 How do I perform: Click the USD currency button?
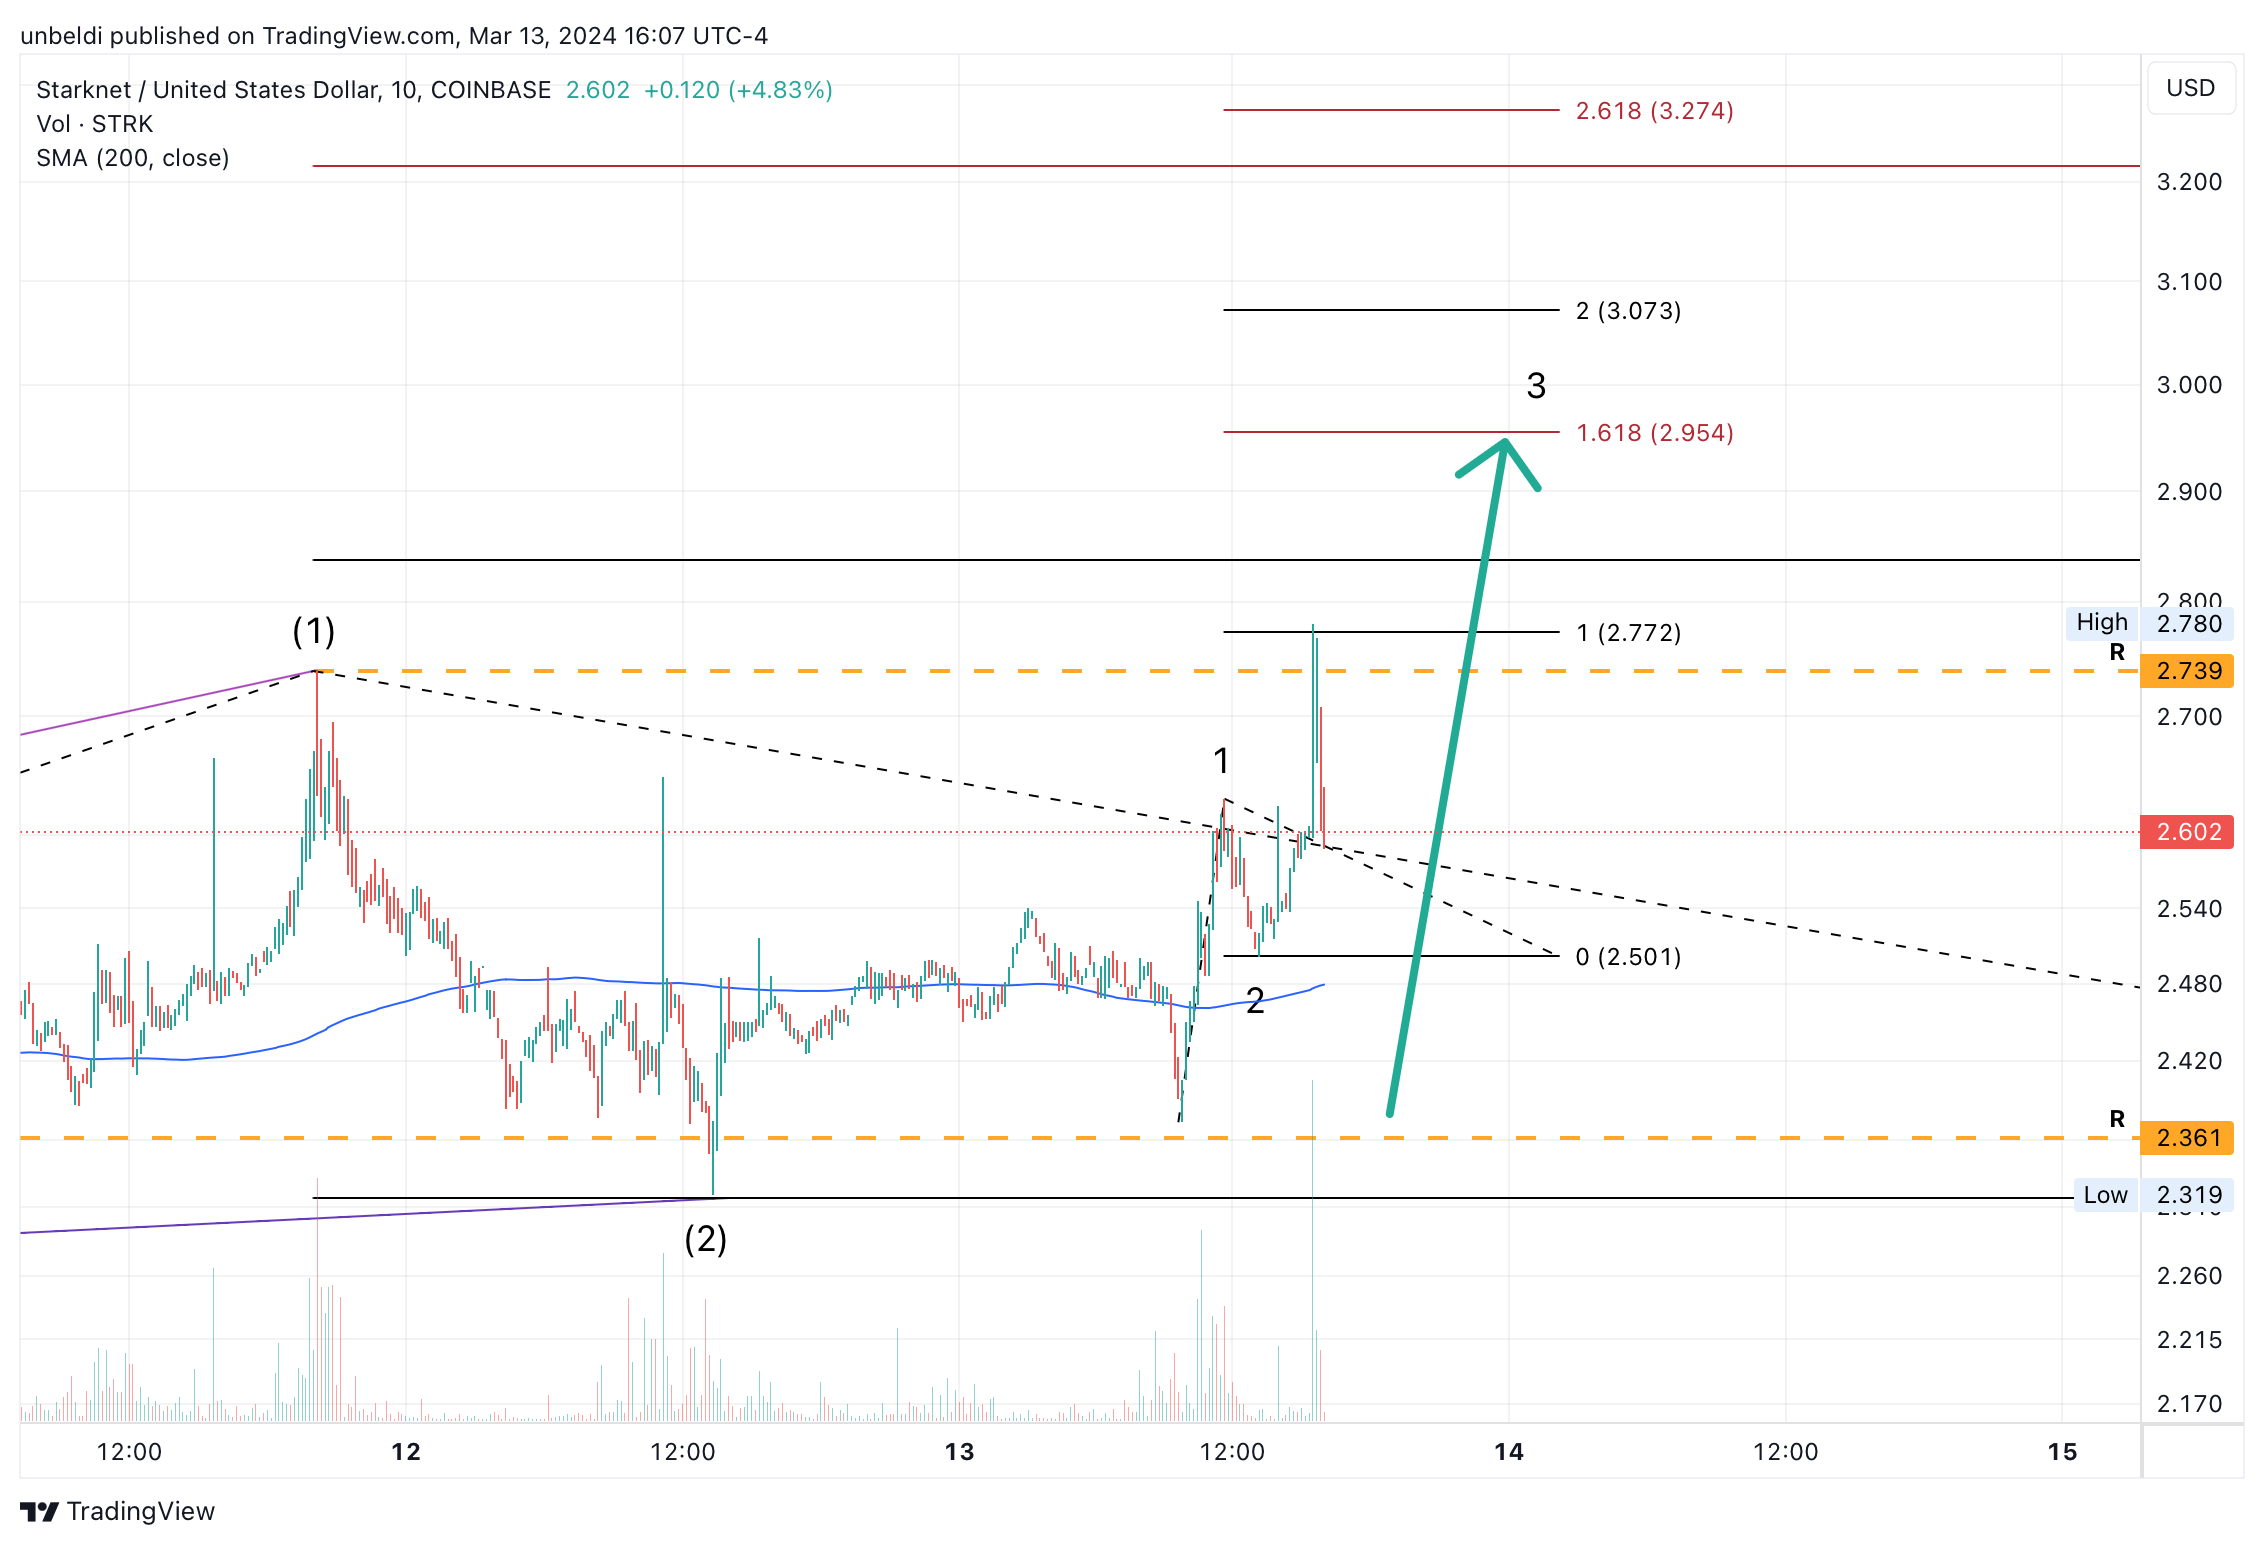coord(2190,88)
